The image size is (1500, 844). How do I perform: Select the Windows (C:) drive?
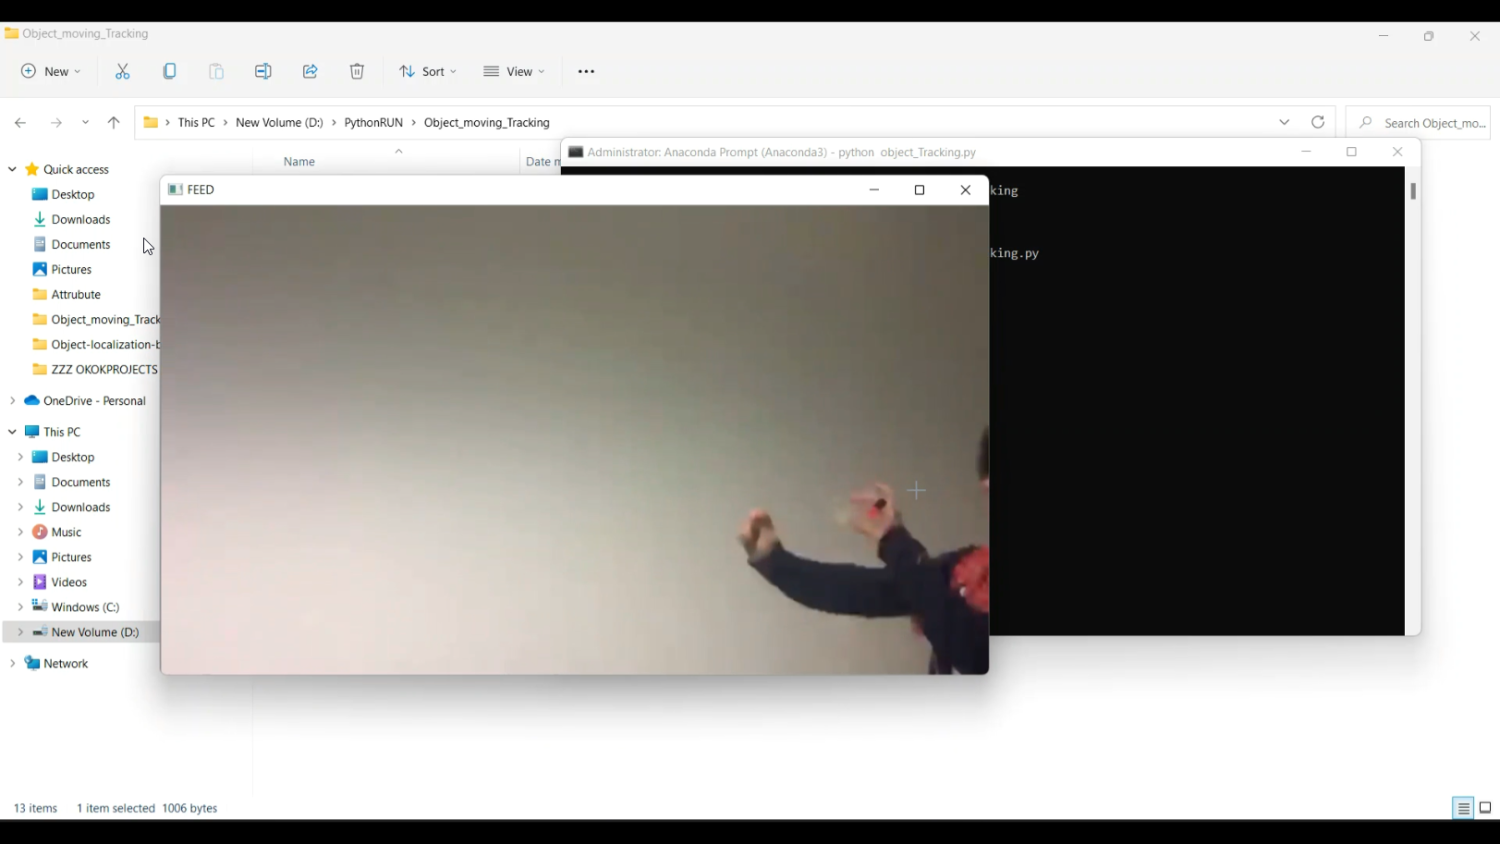click(85, 607)
